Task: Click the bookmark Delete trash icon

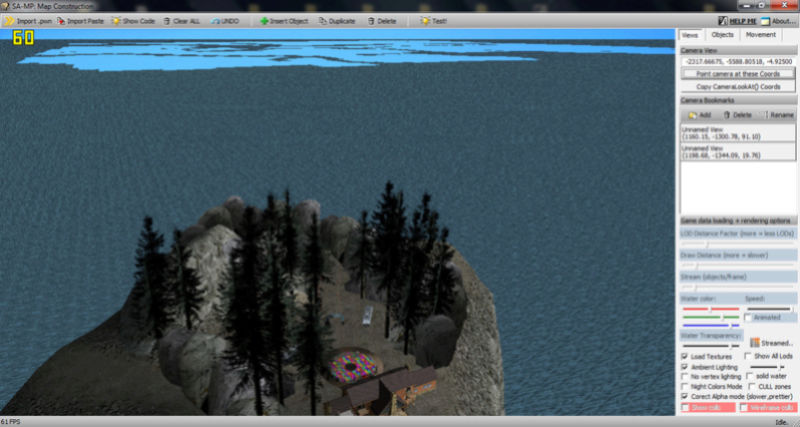Action: pyautogui.click(x=727, y=115)
